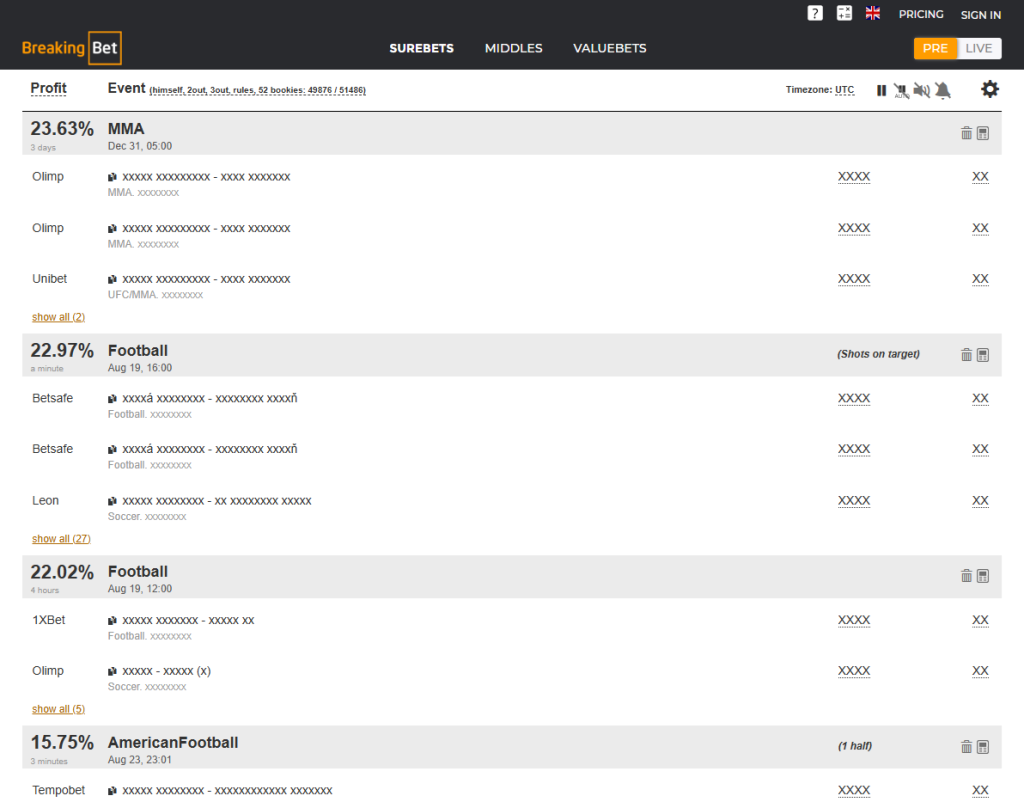Change the Timezone UTC setting
This screenshot has height=802, width=1024.
(844, 90)
